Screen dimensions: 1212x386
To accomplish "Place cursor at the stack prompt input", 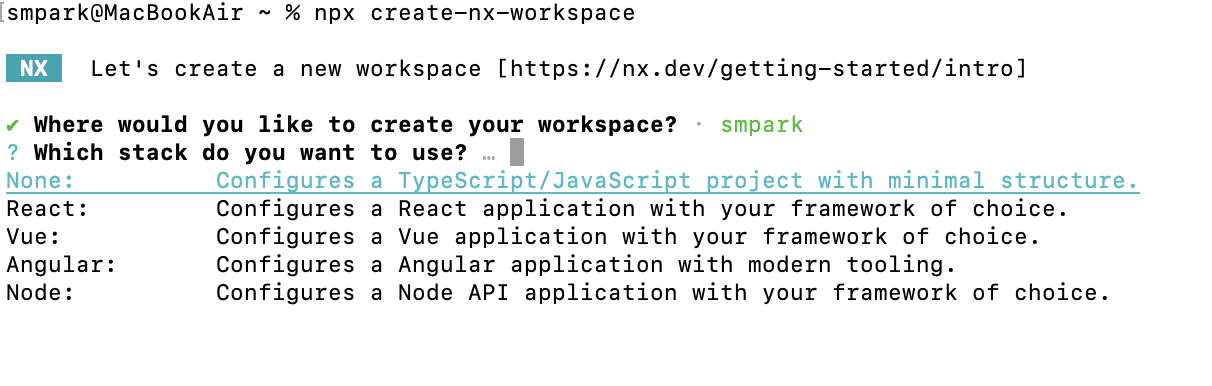I will [517, 153].
